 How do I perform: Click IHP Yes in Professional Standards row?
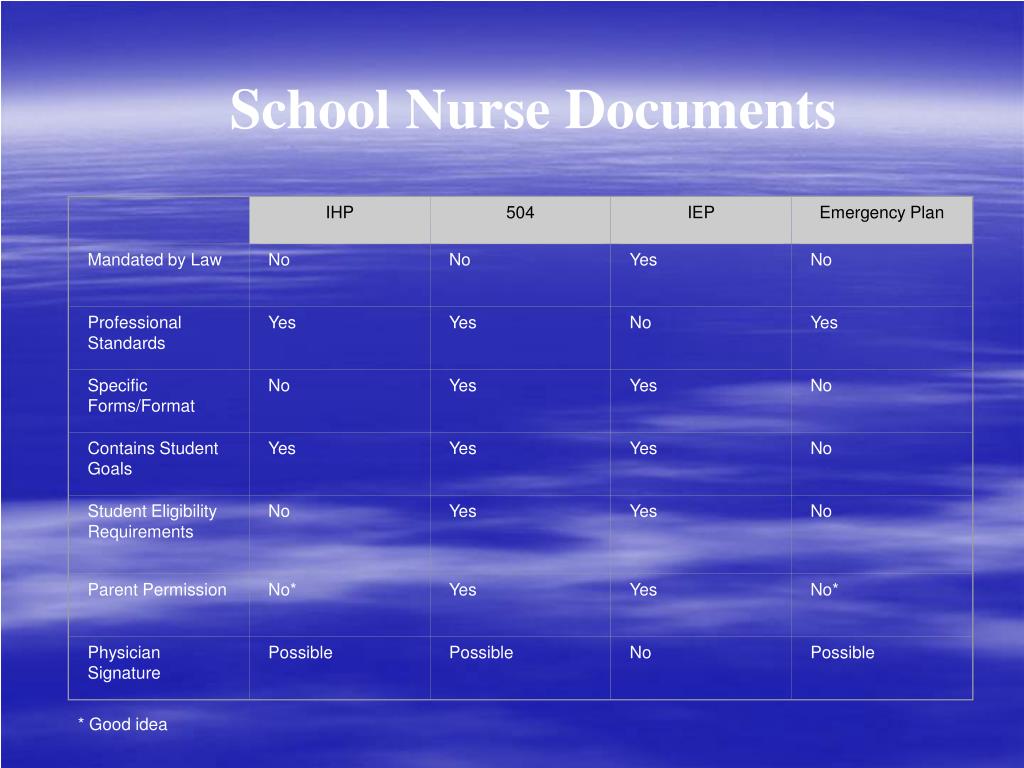tap(282, 323)
